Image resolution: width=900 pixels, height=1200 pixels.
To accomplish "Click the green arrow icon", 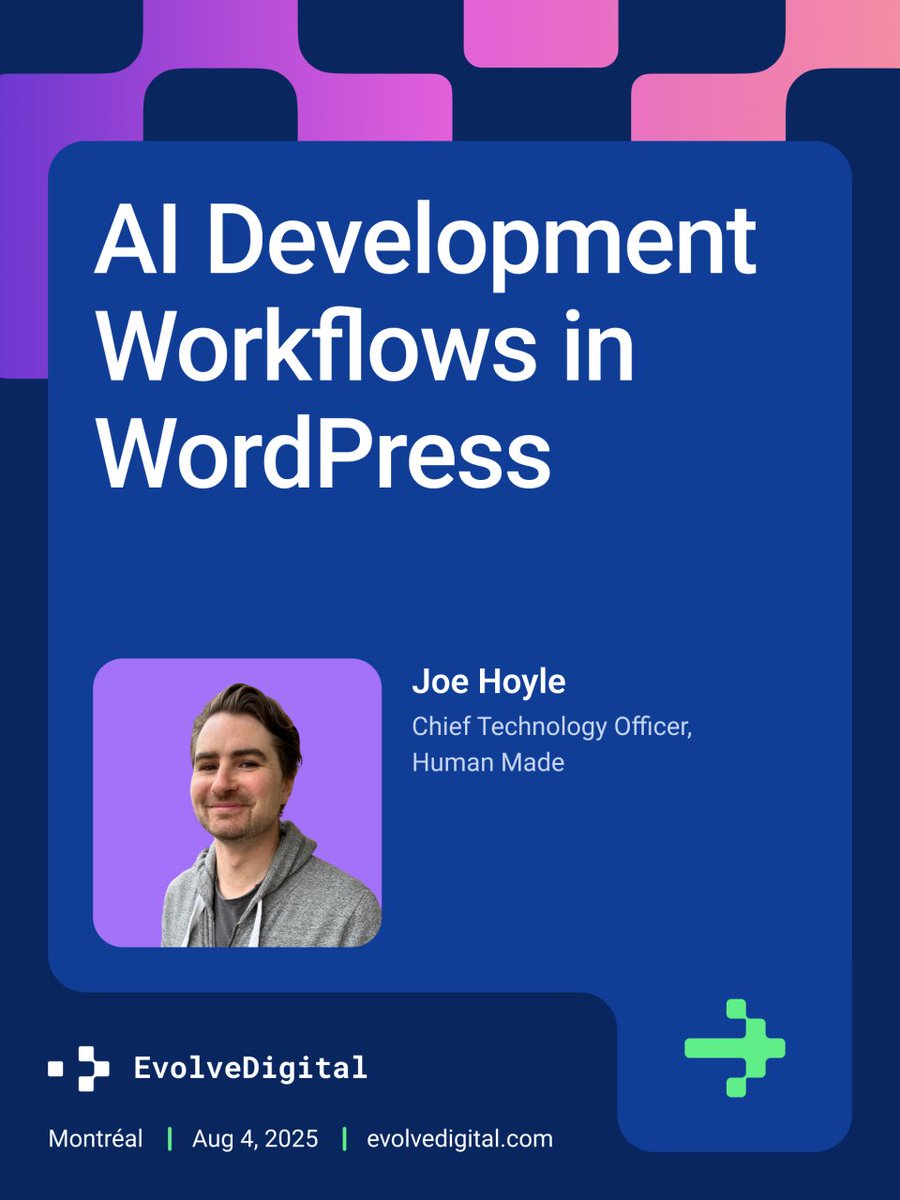I will click(735, 1047).
